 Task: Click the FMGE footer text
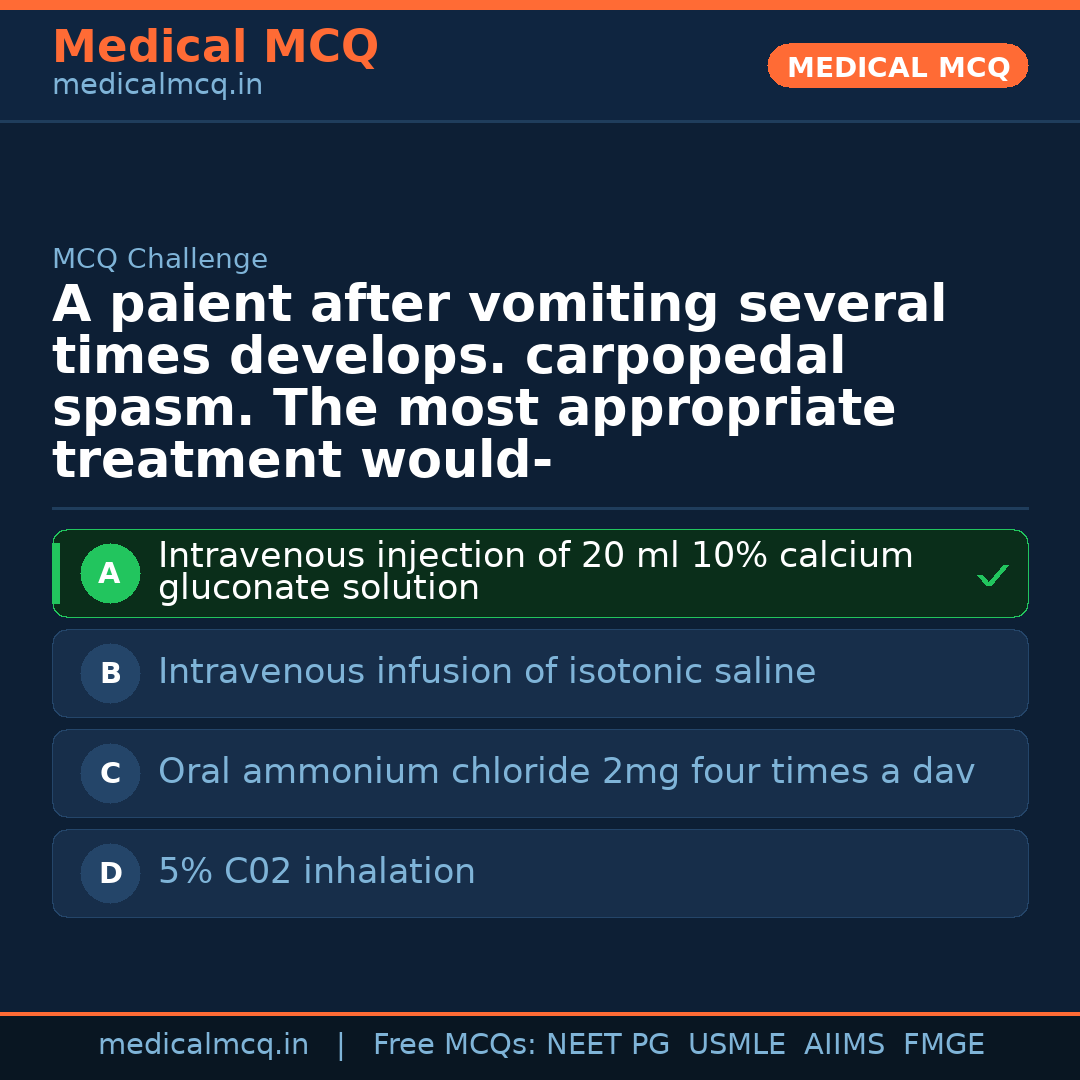[943, 1045]
